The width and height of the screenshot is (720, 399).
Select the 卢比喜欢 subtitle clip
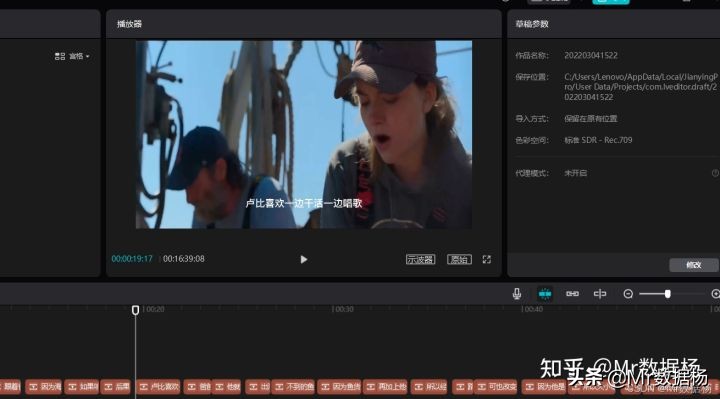click(159, 387)
